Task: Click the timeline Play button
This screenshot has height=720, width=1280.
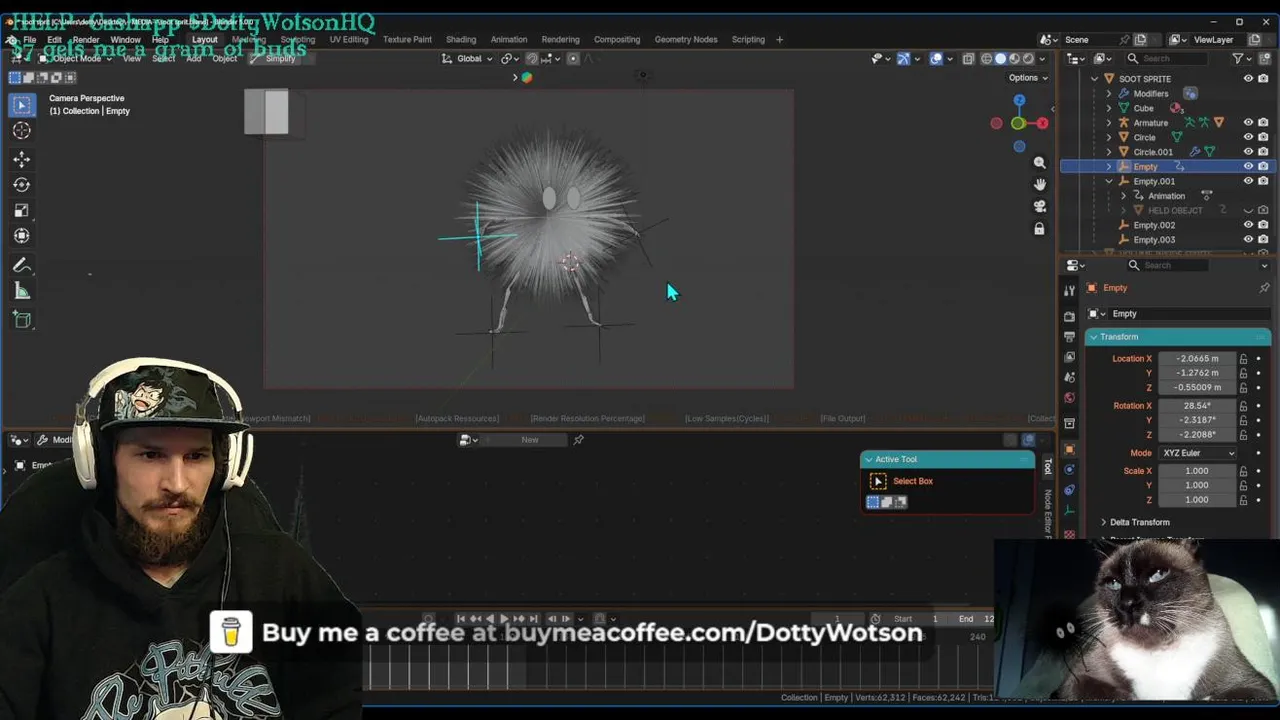Action: (x=504, y=619)
